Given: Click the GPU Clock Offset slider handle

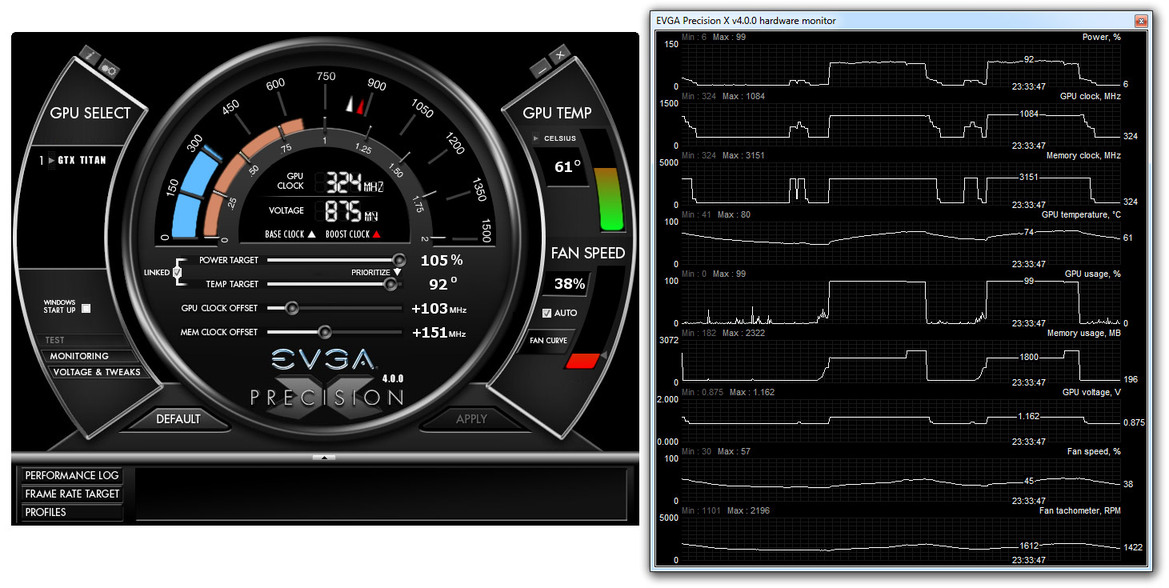Looking at the screenshot, I should click(292, 308).
